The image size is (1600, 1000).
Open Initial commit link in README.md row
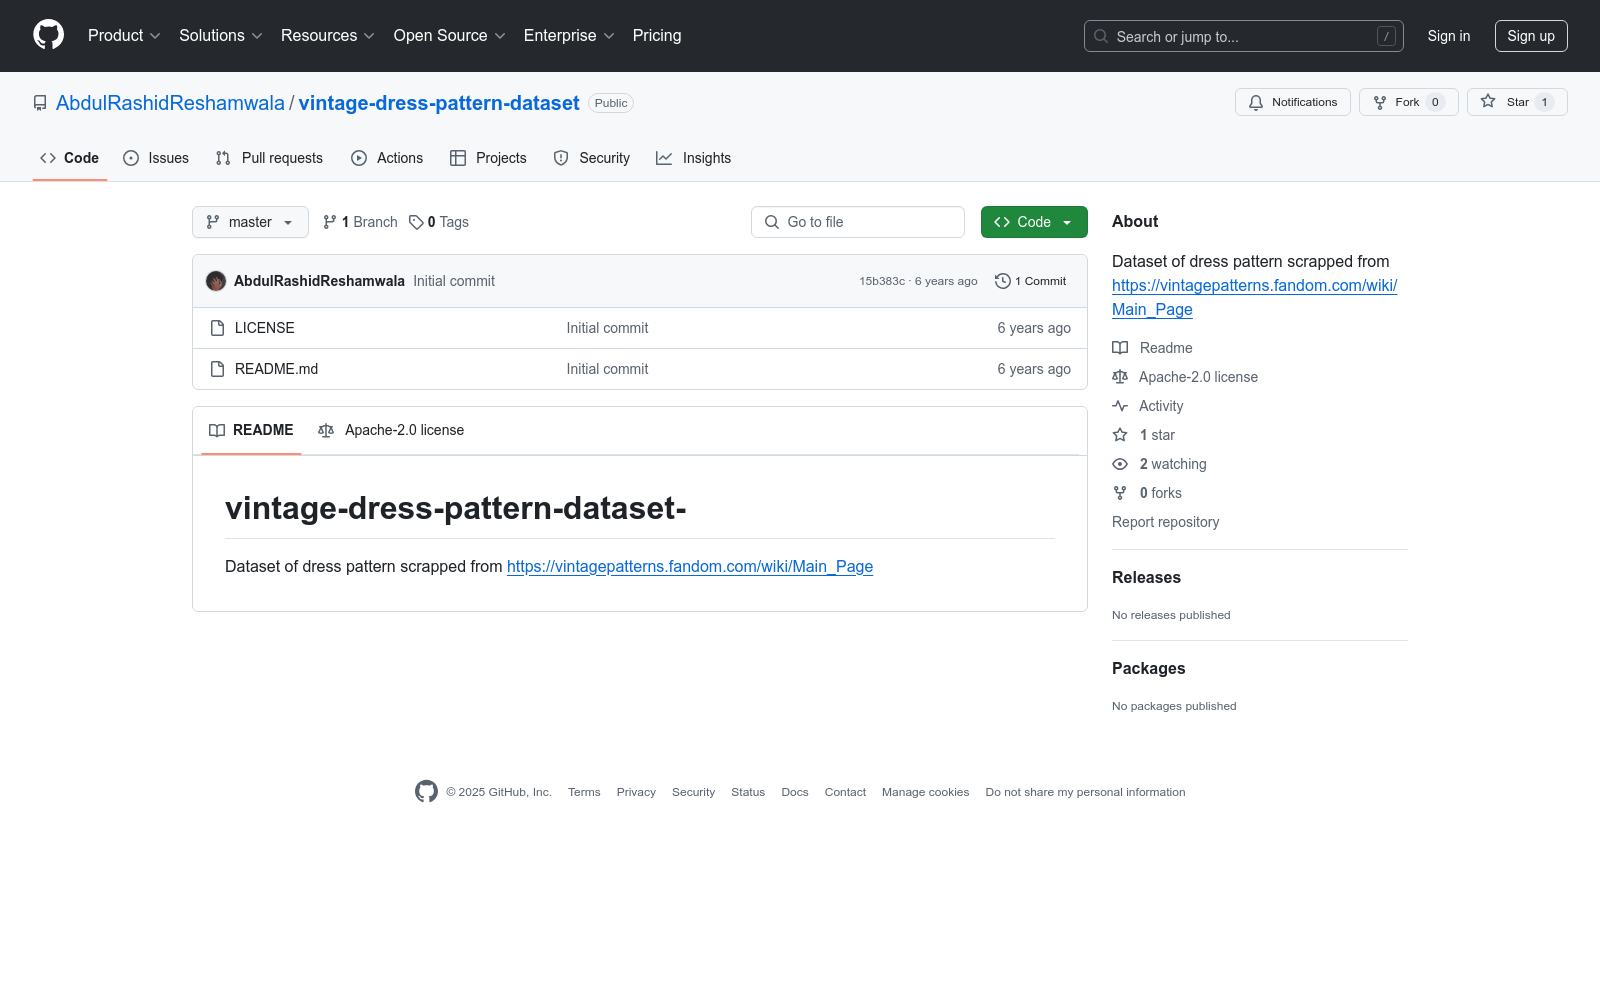tap(607, 369)
